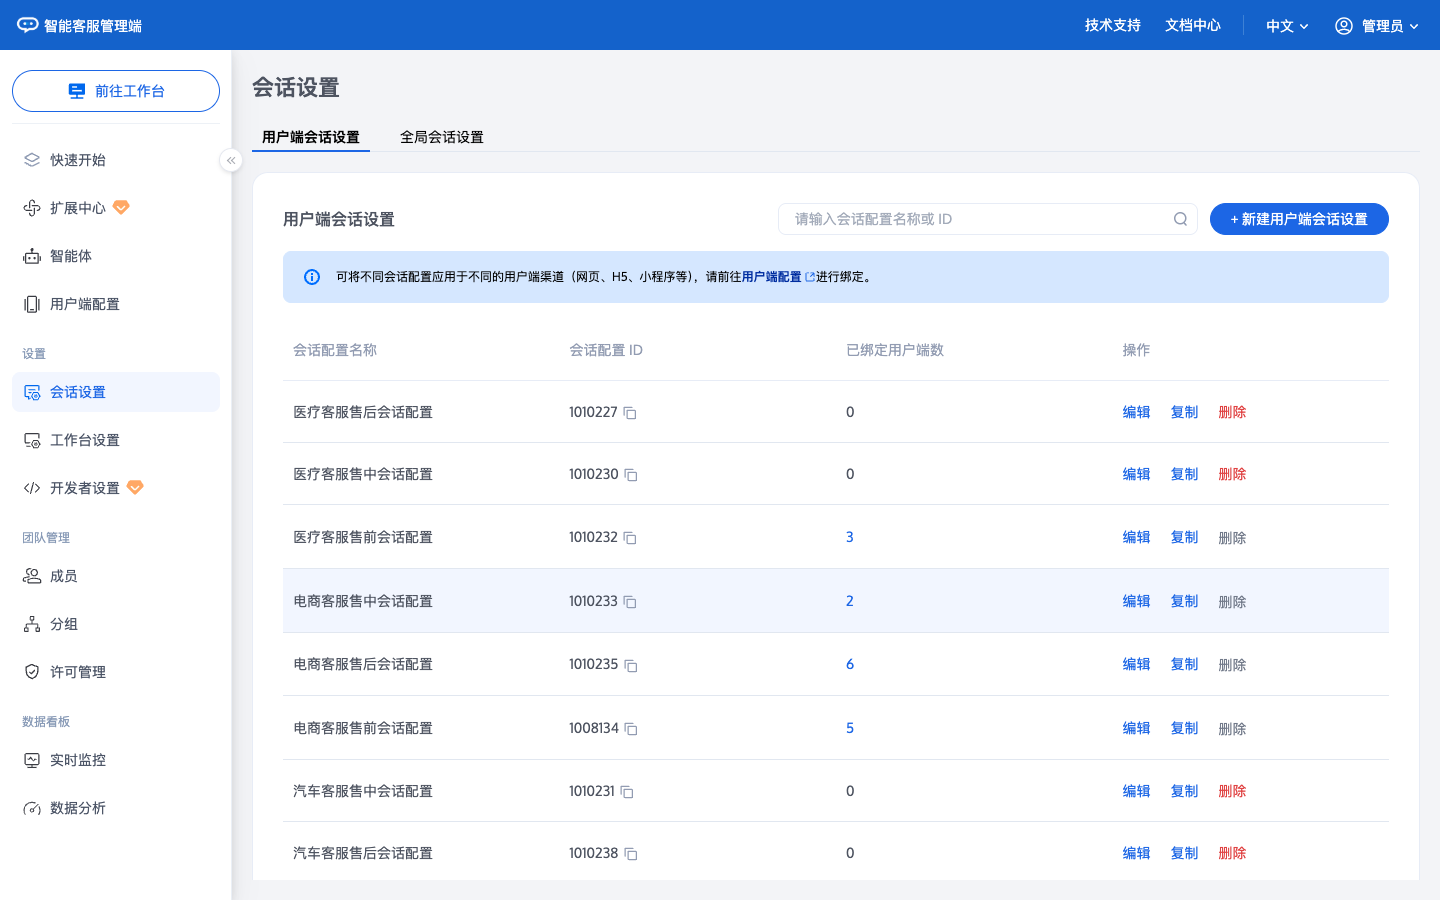
Task: Open 用户端配置 in sidebar
Action: pyautogui.click(x=116, y=304)
